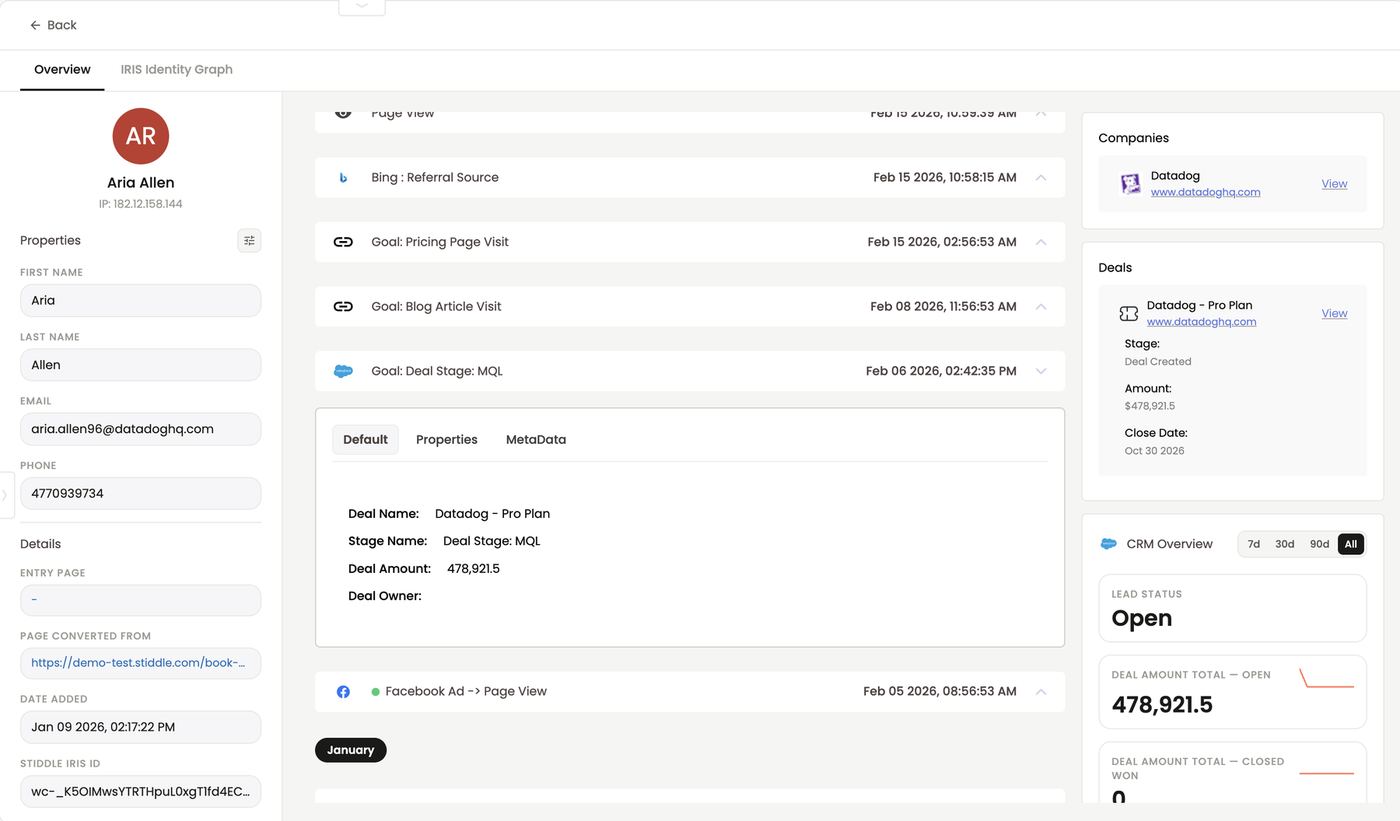Click the Salesforce icon beside CRM Overview
The width and height of the screenshot is (1400, 821).
(1108, 544)
